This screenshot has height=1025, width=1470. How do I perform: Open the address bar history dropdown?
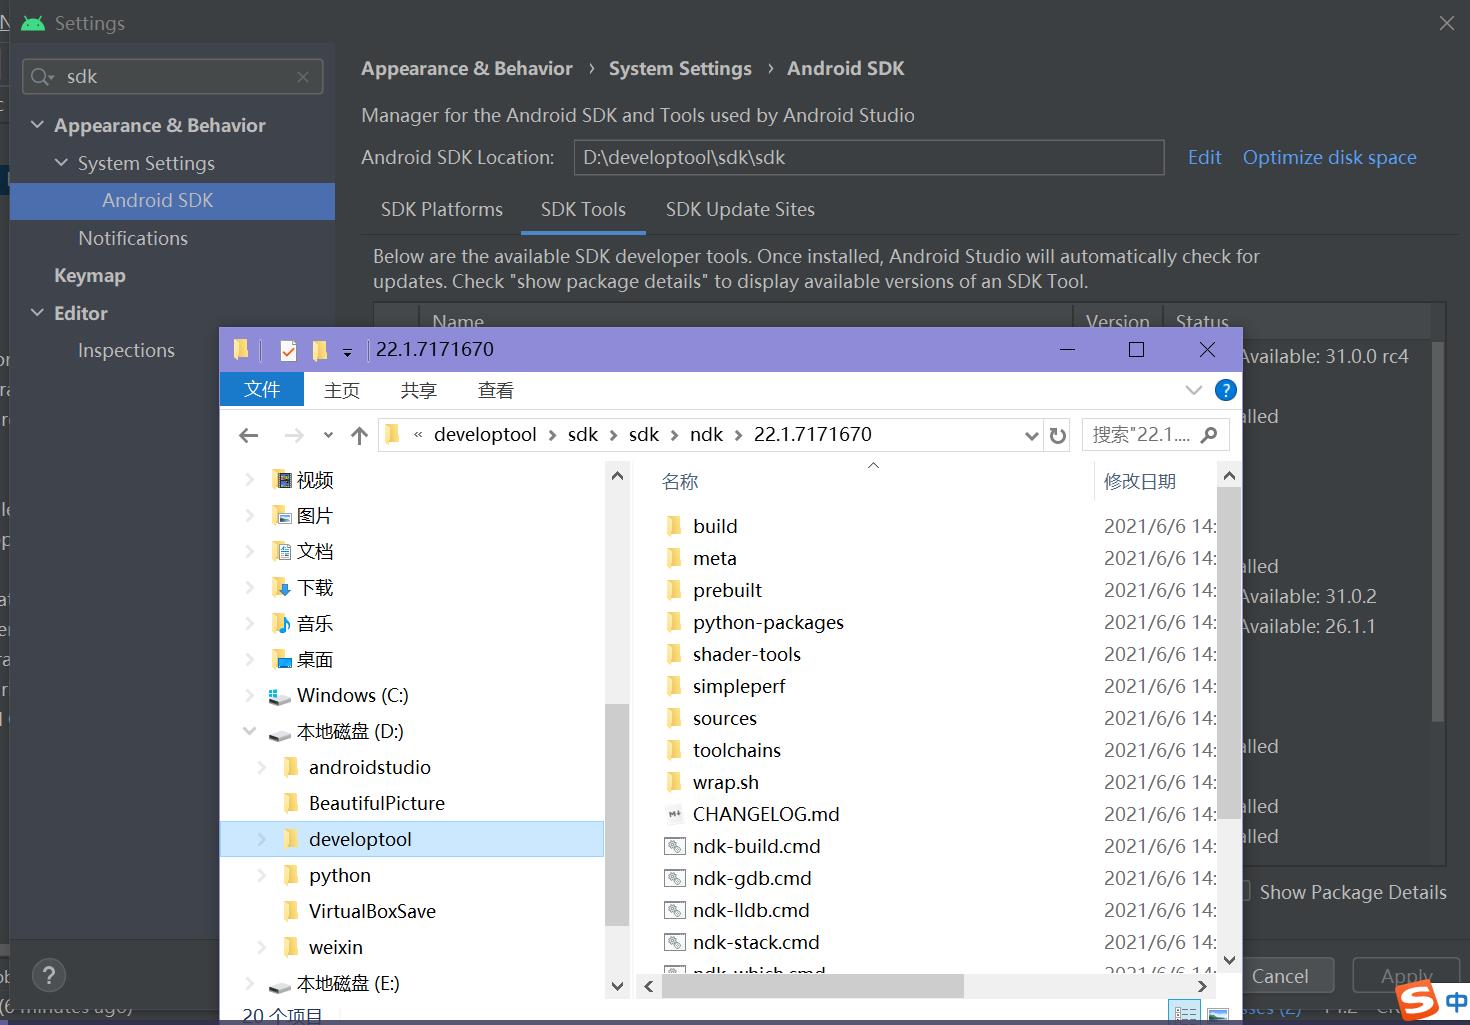click(x=1032, y=435)
